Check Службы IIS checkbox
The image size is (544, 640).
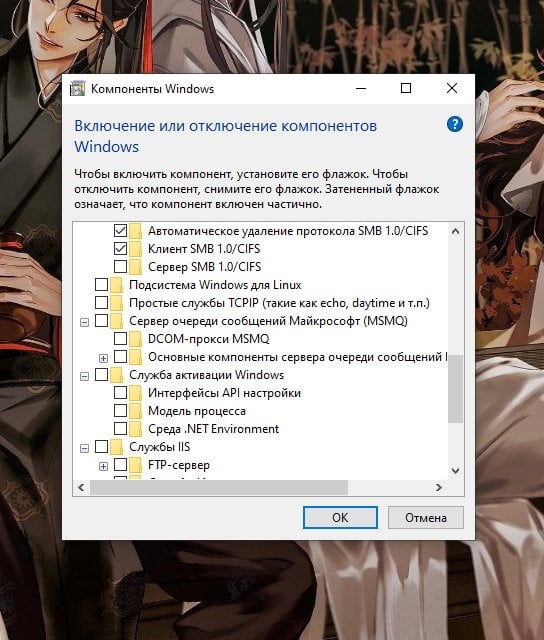click(x=101, y=447)
